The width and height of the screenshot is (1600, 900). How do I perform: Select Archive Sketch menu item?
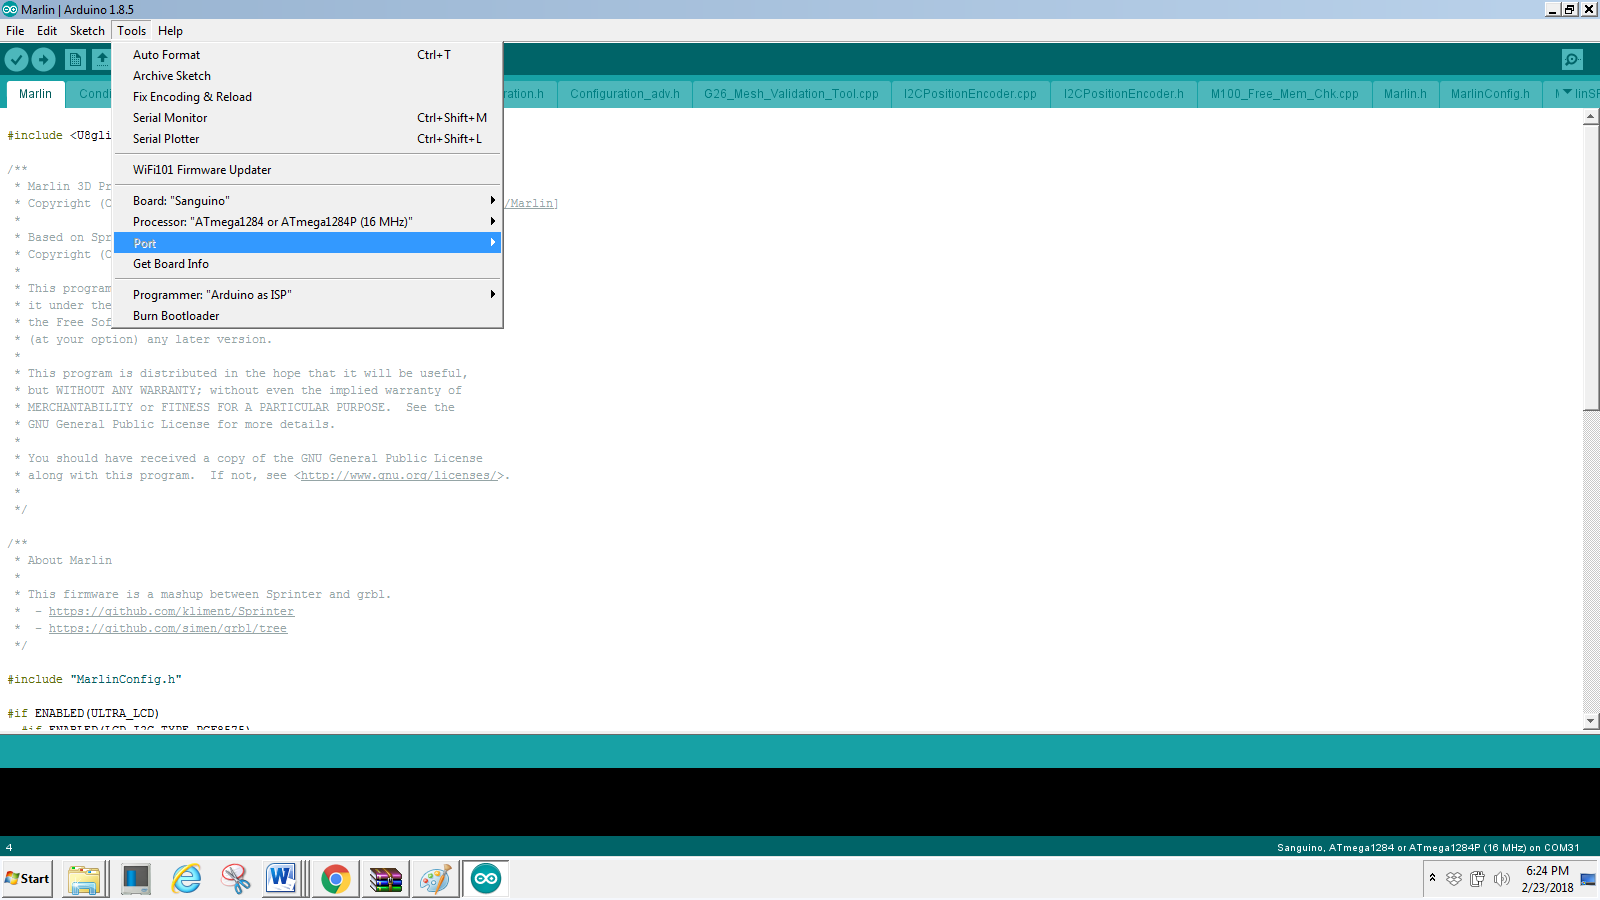308,76
